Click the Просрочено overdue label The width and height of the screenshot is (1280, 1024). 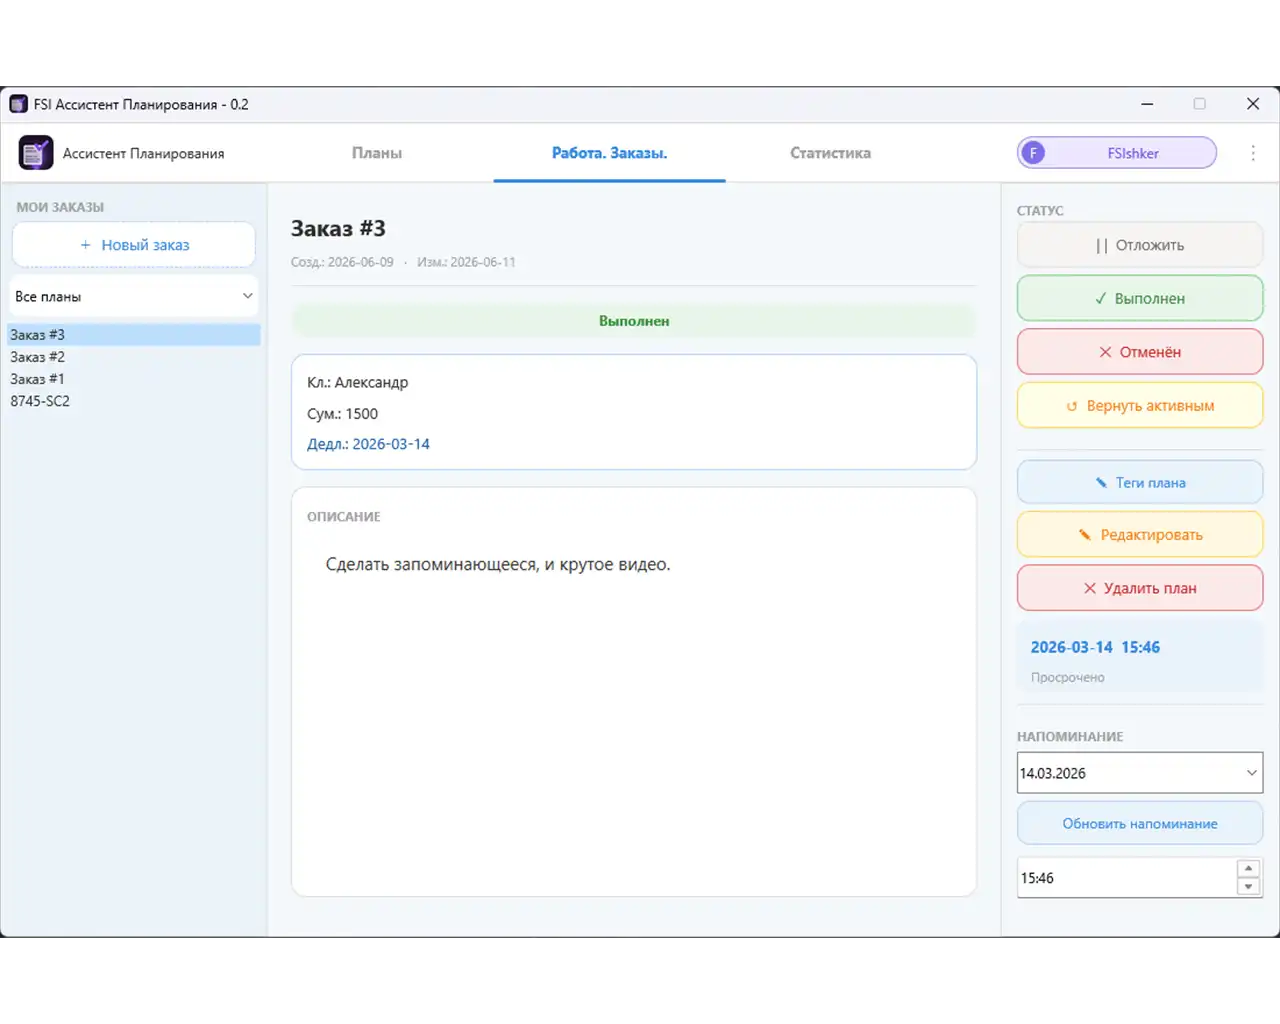(x=1067, y=677)
